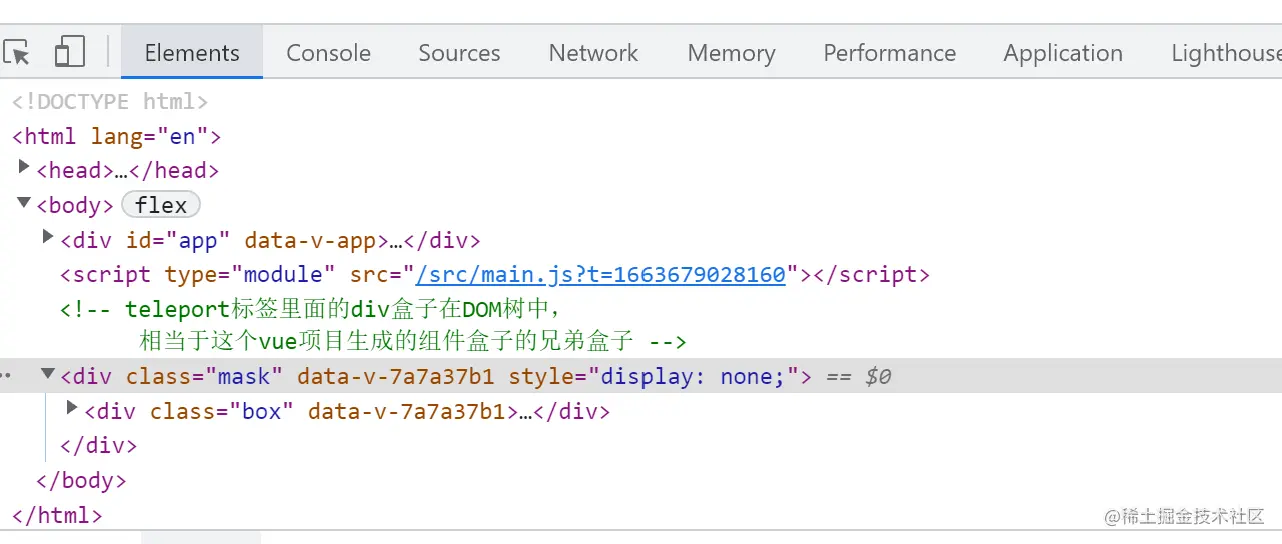Collapse the body element arrow

tap(25, 203)
